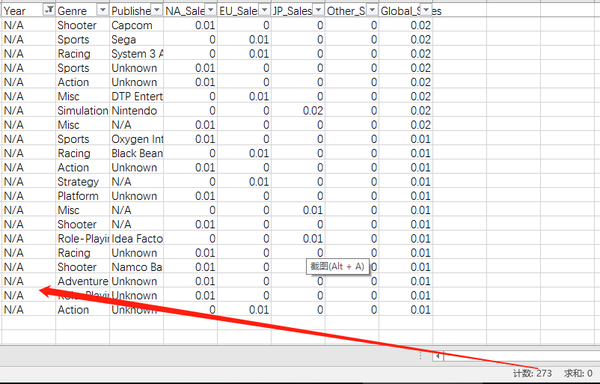Open the EU_Sales column filter dropdown
The image size is (600, 384).
click(x=264, y=11)
